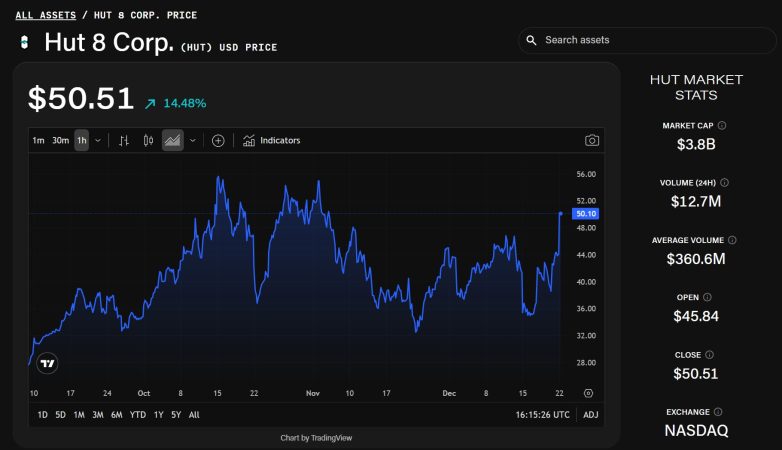782x450 pixels.
Task: Select the YTD date range
Action: (x=138, y=415)
